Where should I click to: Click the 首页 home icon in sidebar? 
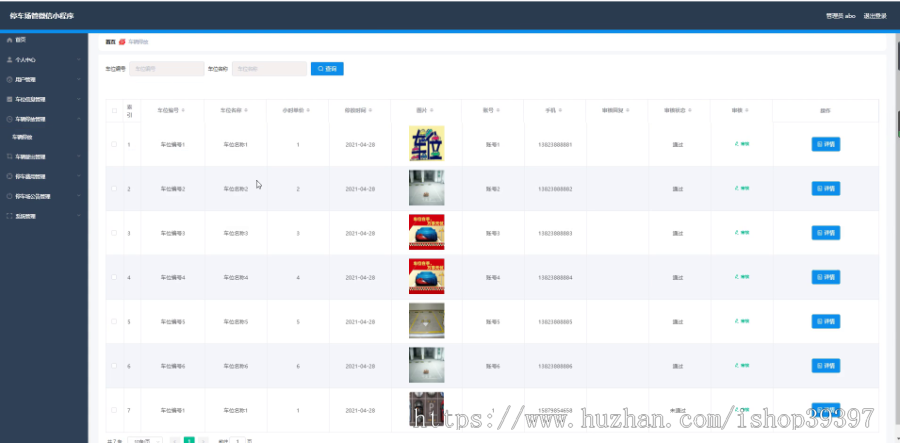click(9, 40)
